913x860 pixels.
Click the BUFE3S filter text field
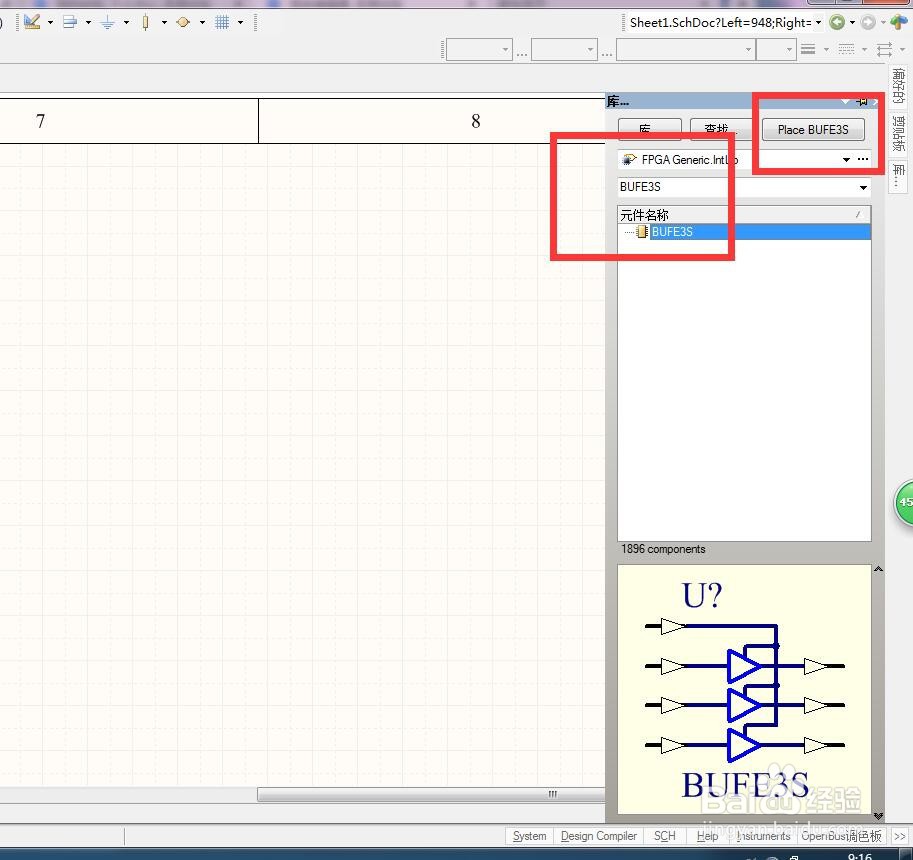(737, 187)
